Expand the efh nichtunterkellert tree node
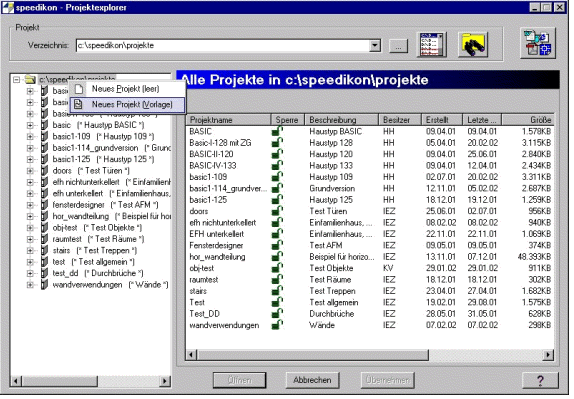Screen dimensions: 574x399 click(x=30, y=182)
